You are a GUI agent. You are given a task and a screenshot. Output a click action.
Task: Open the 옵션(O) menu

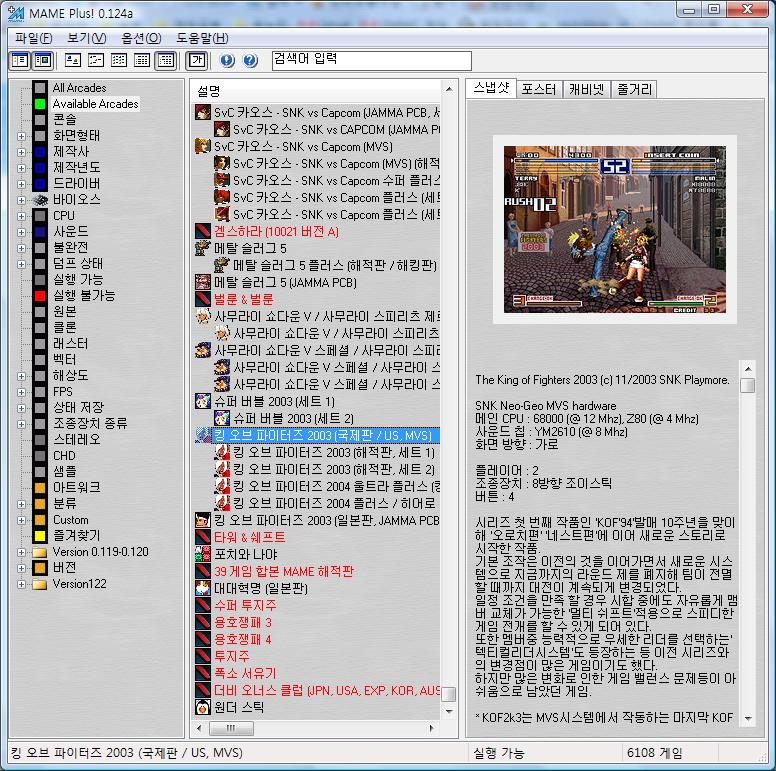(141, 38)
